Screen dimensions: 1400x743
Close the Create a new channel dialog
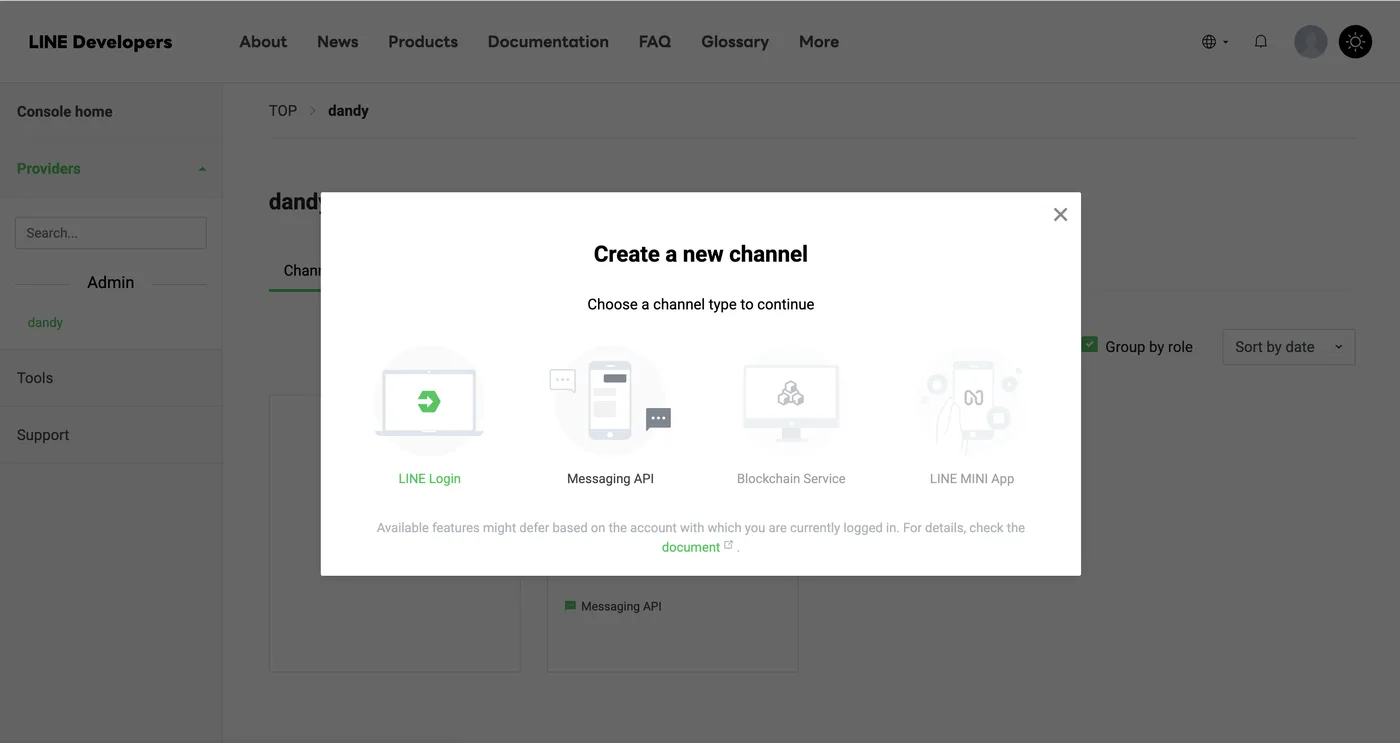[x=1060, y=215]
